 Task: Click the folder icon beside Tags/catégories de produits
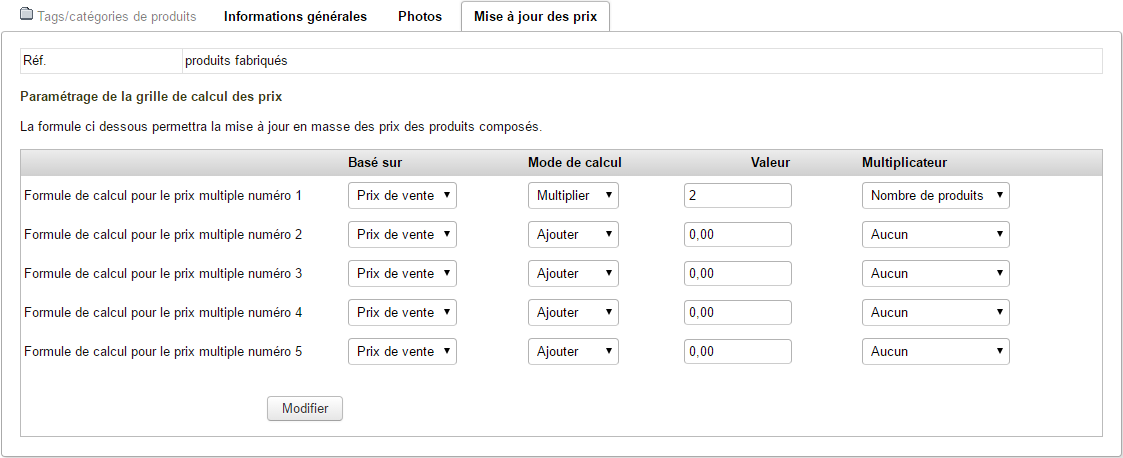tap(27, 15)
